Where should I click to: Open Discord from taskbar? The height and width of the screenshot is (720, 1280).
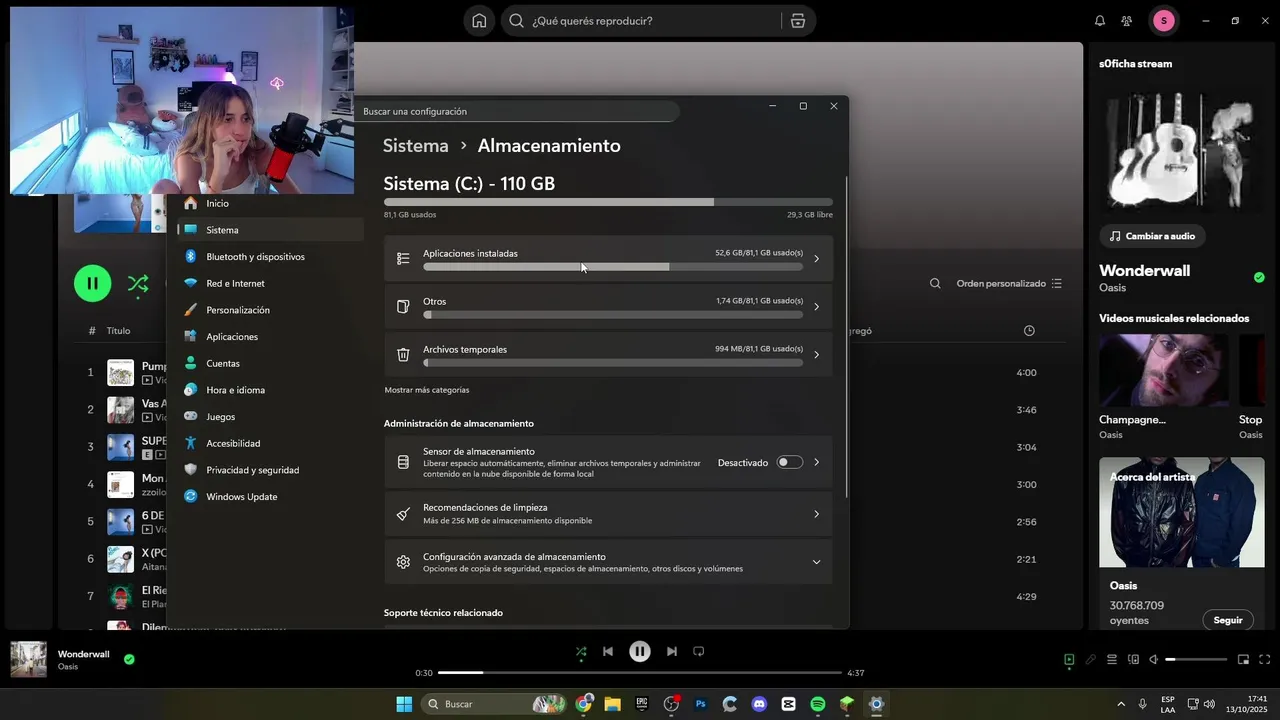tap(759, 704)
